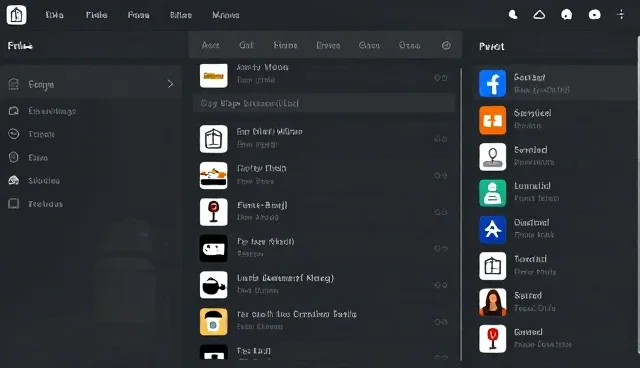Open the list item with the yellow banner thumbnail
Screen dimensions: 640x368
[x=324, y=75]
